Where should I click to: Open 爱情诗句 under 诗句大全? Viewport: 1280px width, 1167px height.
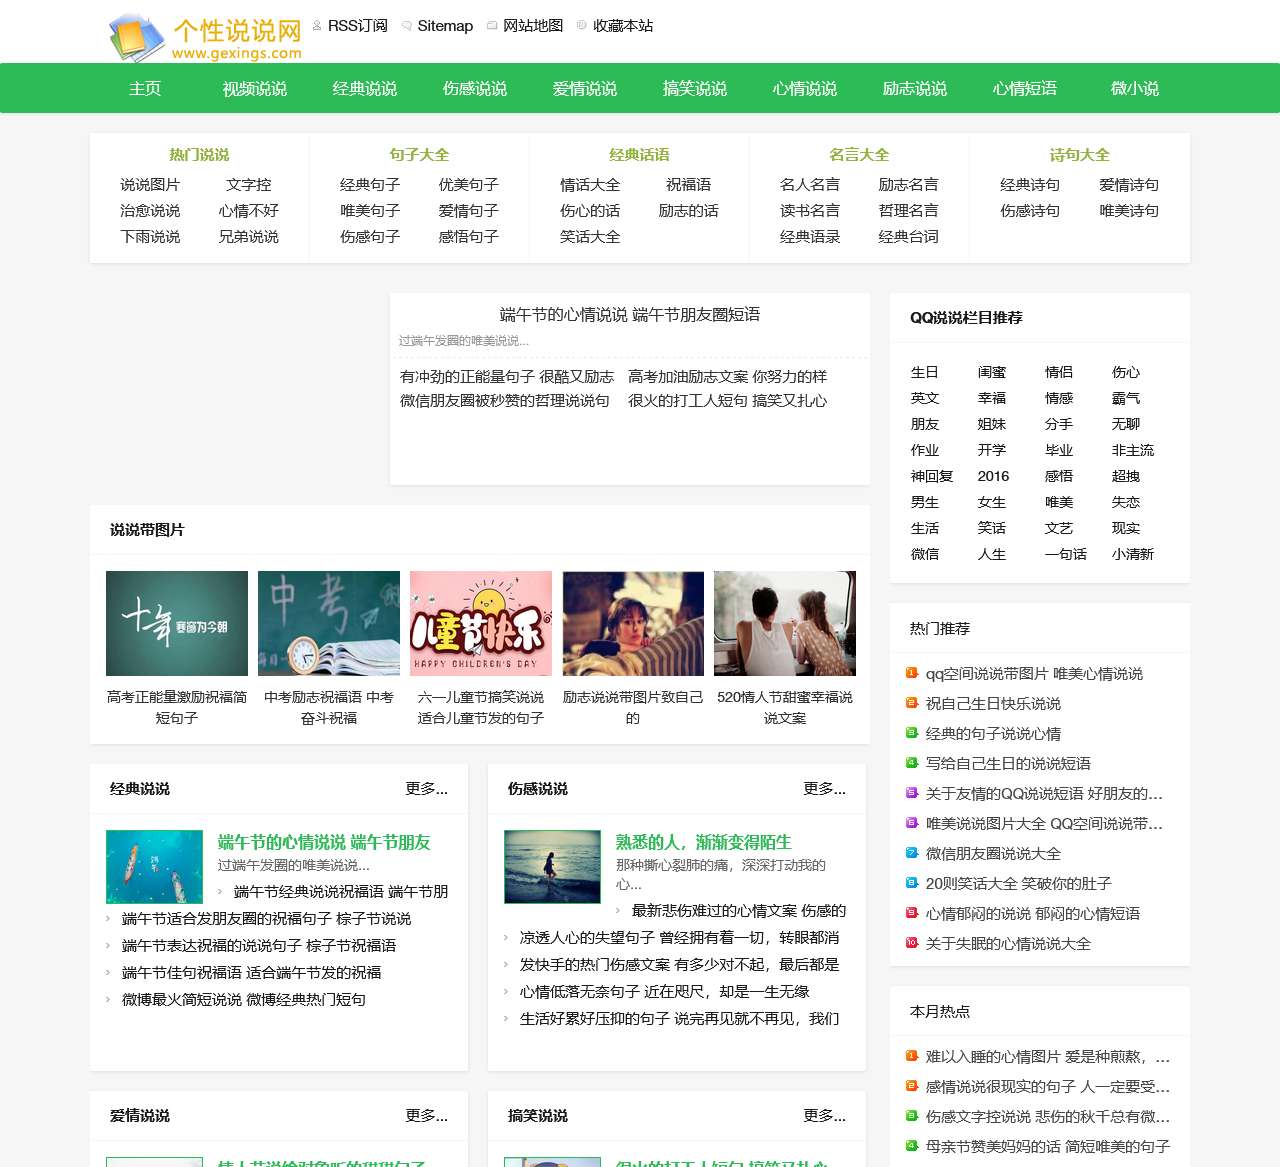[x=1129, y=185]
